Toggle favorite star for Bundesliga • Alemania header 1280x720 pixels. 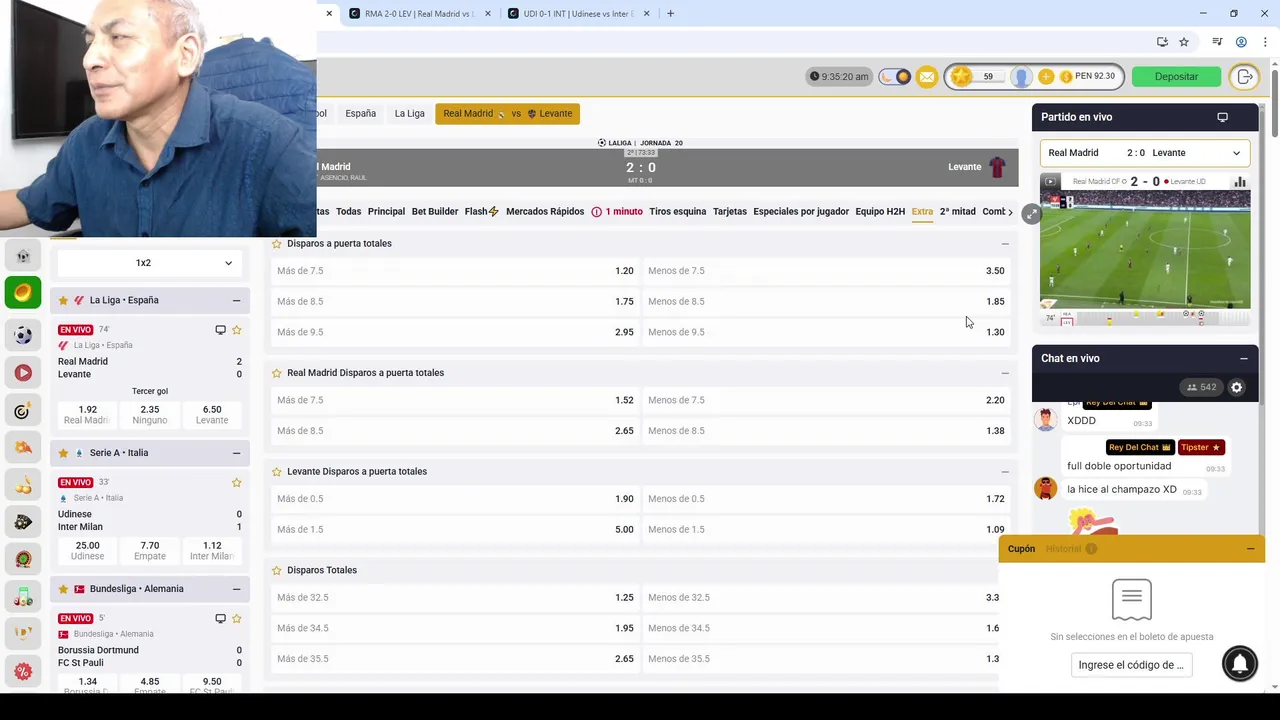(x=63, y=589)
